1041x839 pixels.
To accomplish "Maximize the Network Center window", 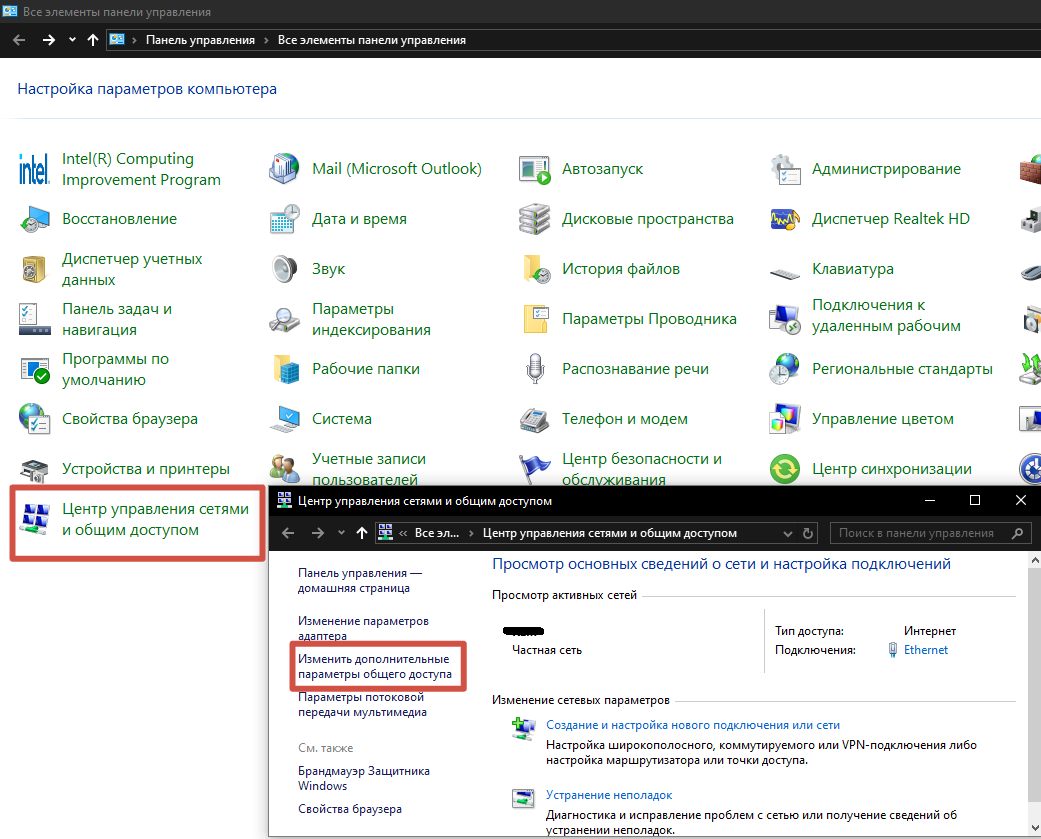I will click(975, 500).
